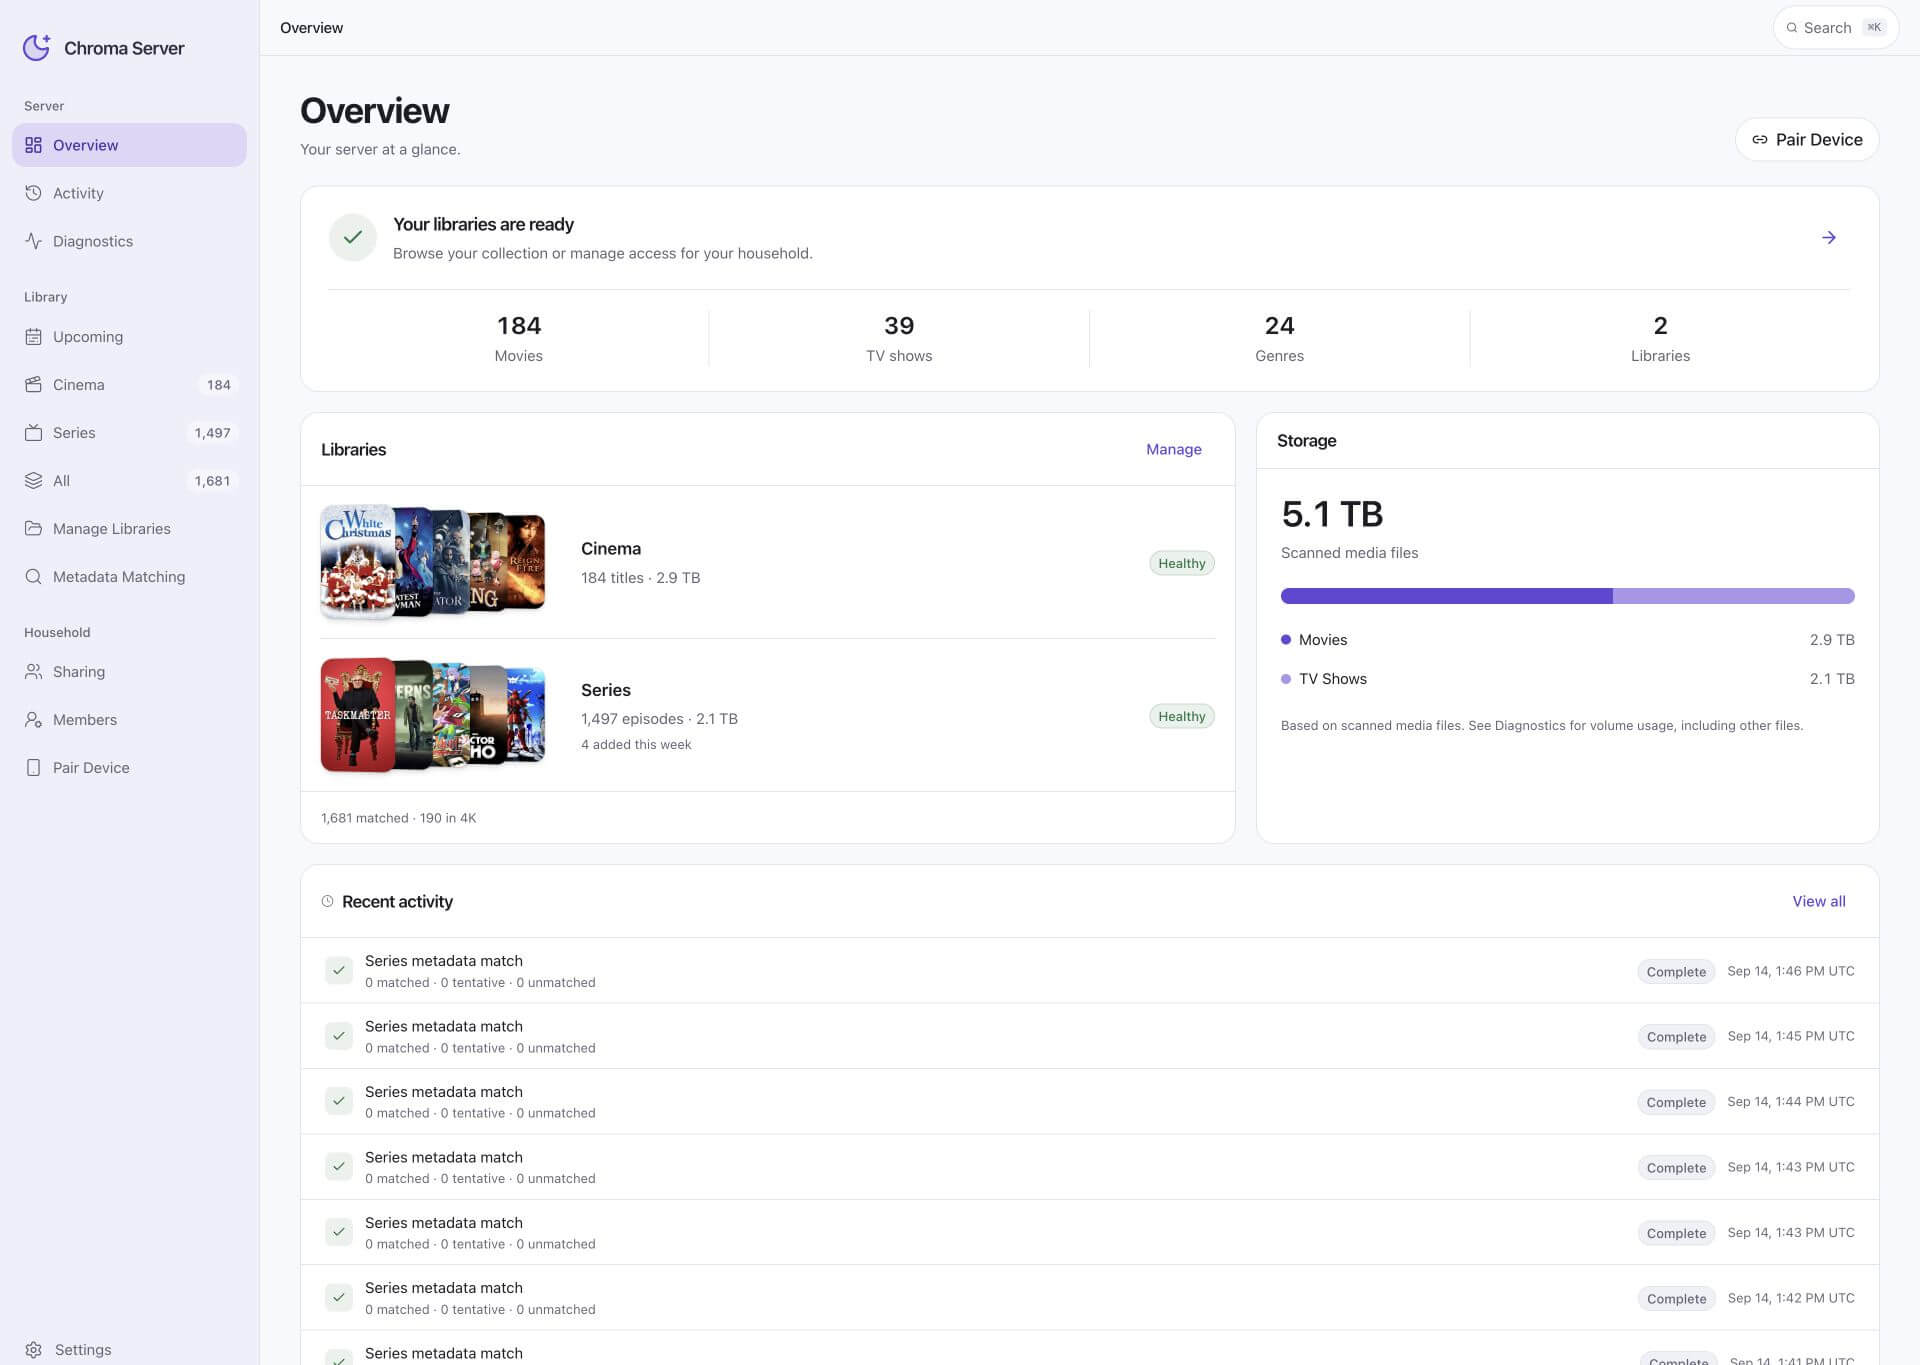Viewport: 1920px width, 1365px height.
Task: Click the 1,681 count badge beside All
Action: pyautogui.click(x=212, y=481)
